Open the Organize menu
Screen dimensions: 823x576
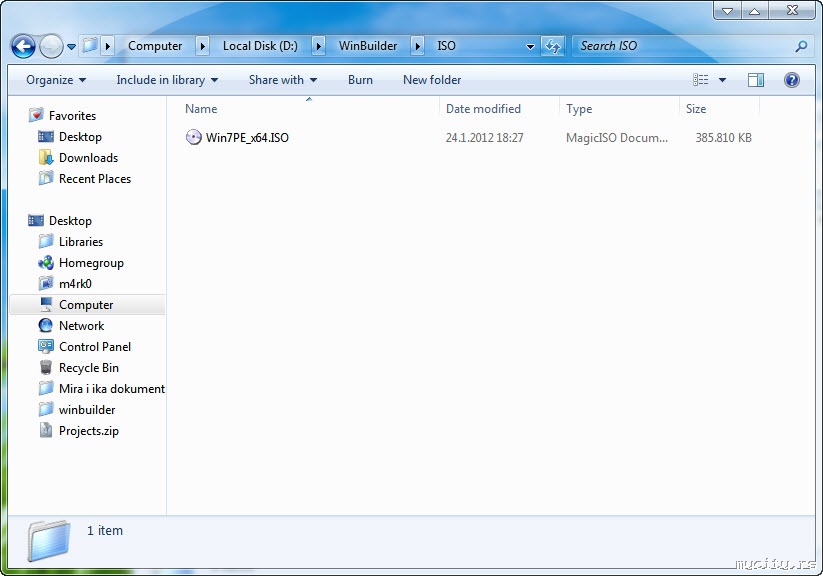coord(56,80)
